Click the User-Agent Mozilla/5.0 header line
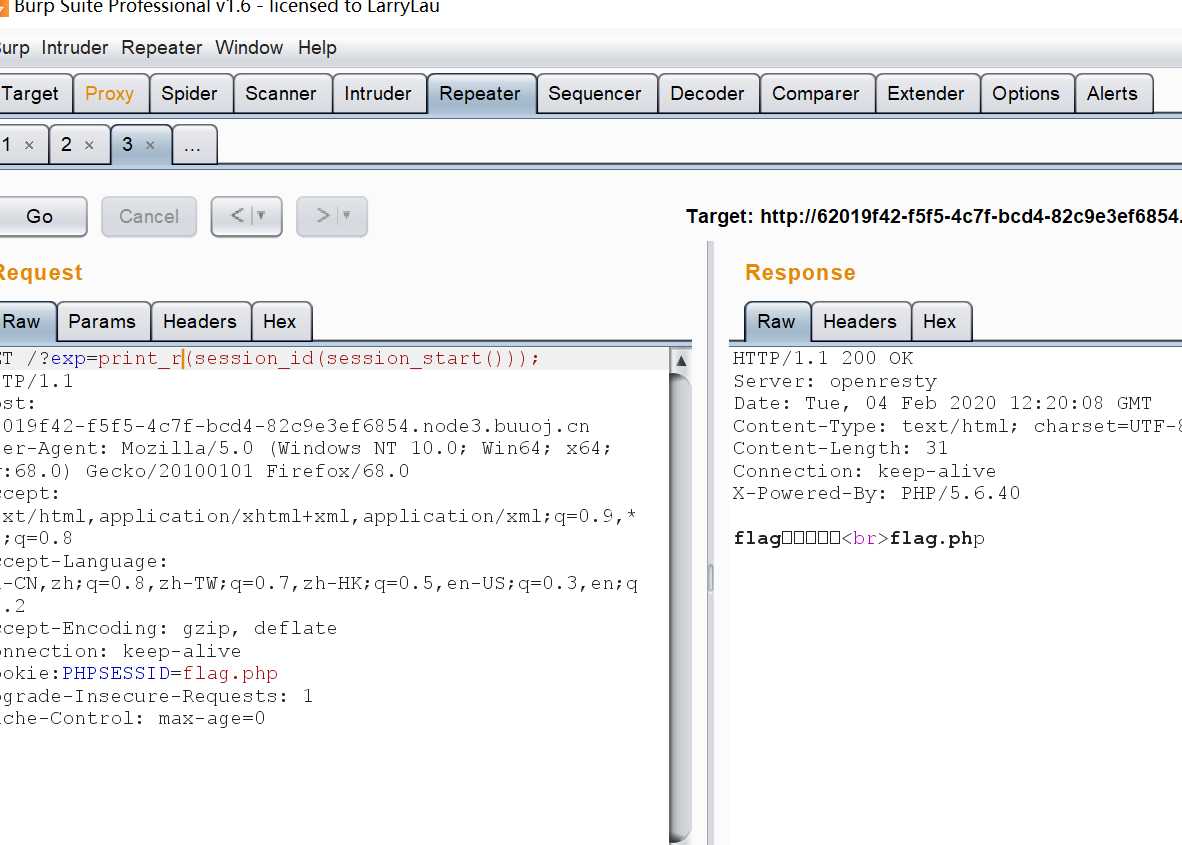1182x845 pixels. [305, 449]
